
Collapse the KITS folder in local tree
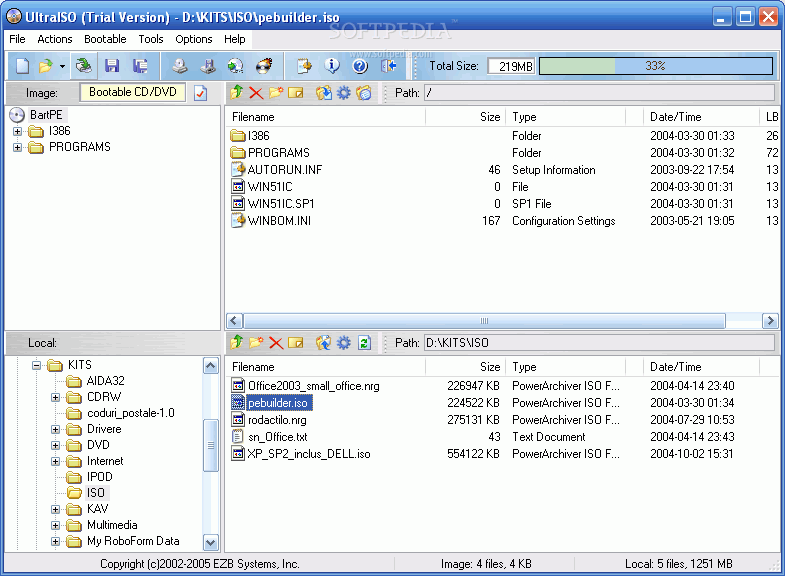(x=36, y=365)
